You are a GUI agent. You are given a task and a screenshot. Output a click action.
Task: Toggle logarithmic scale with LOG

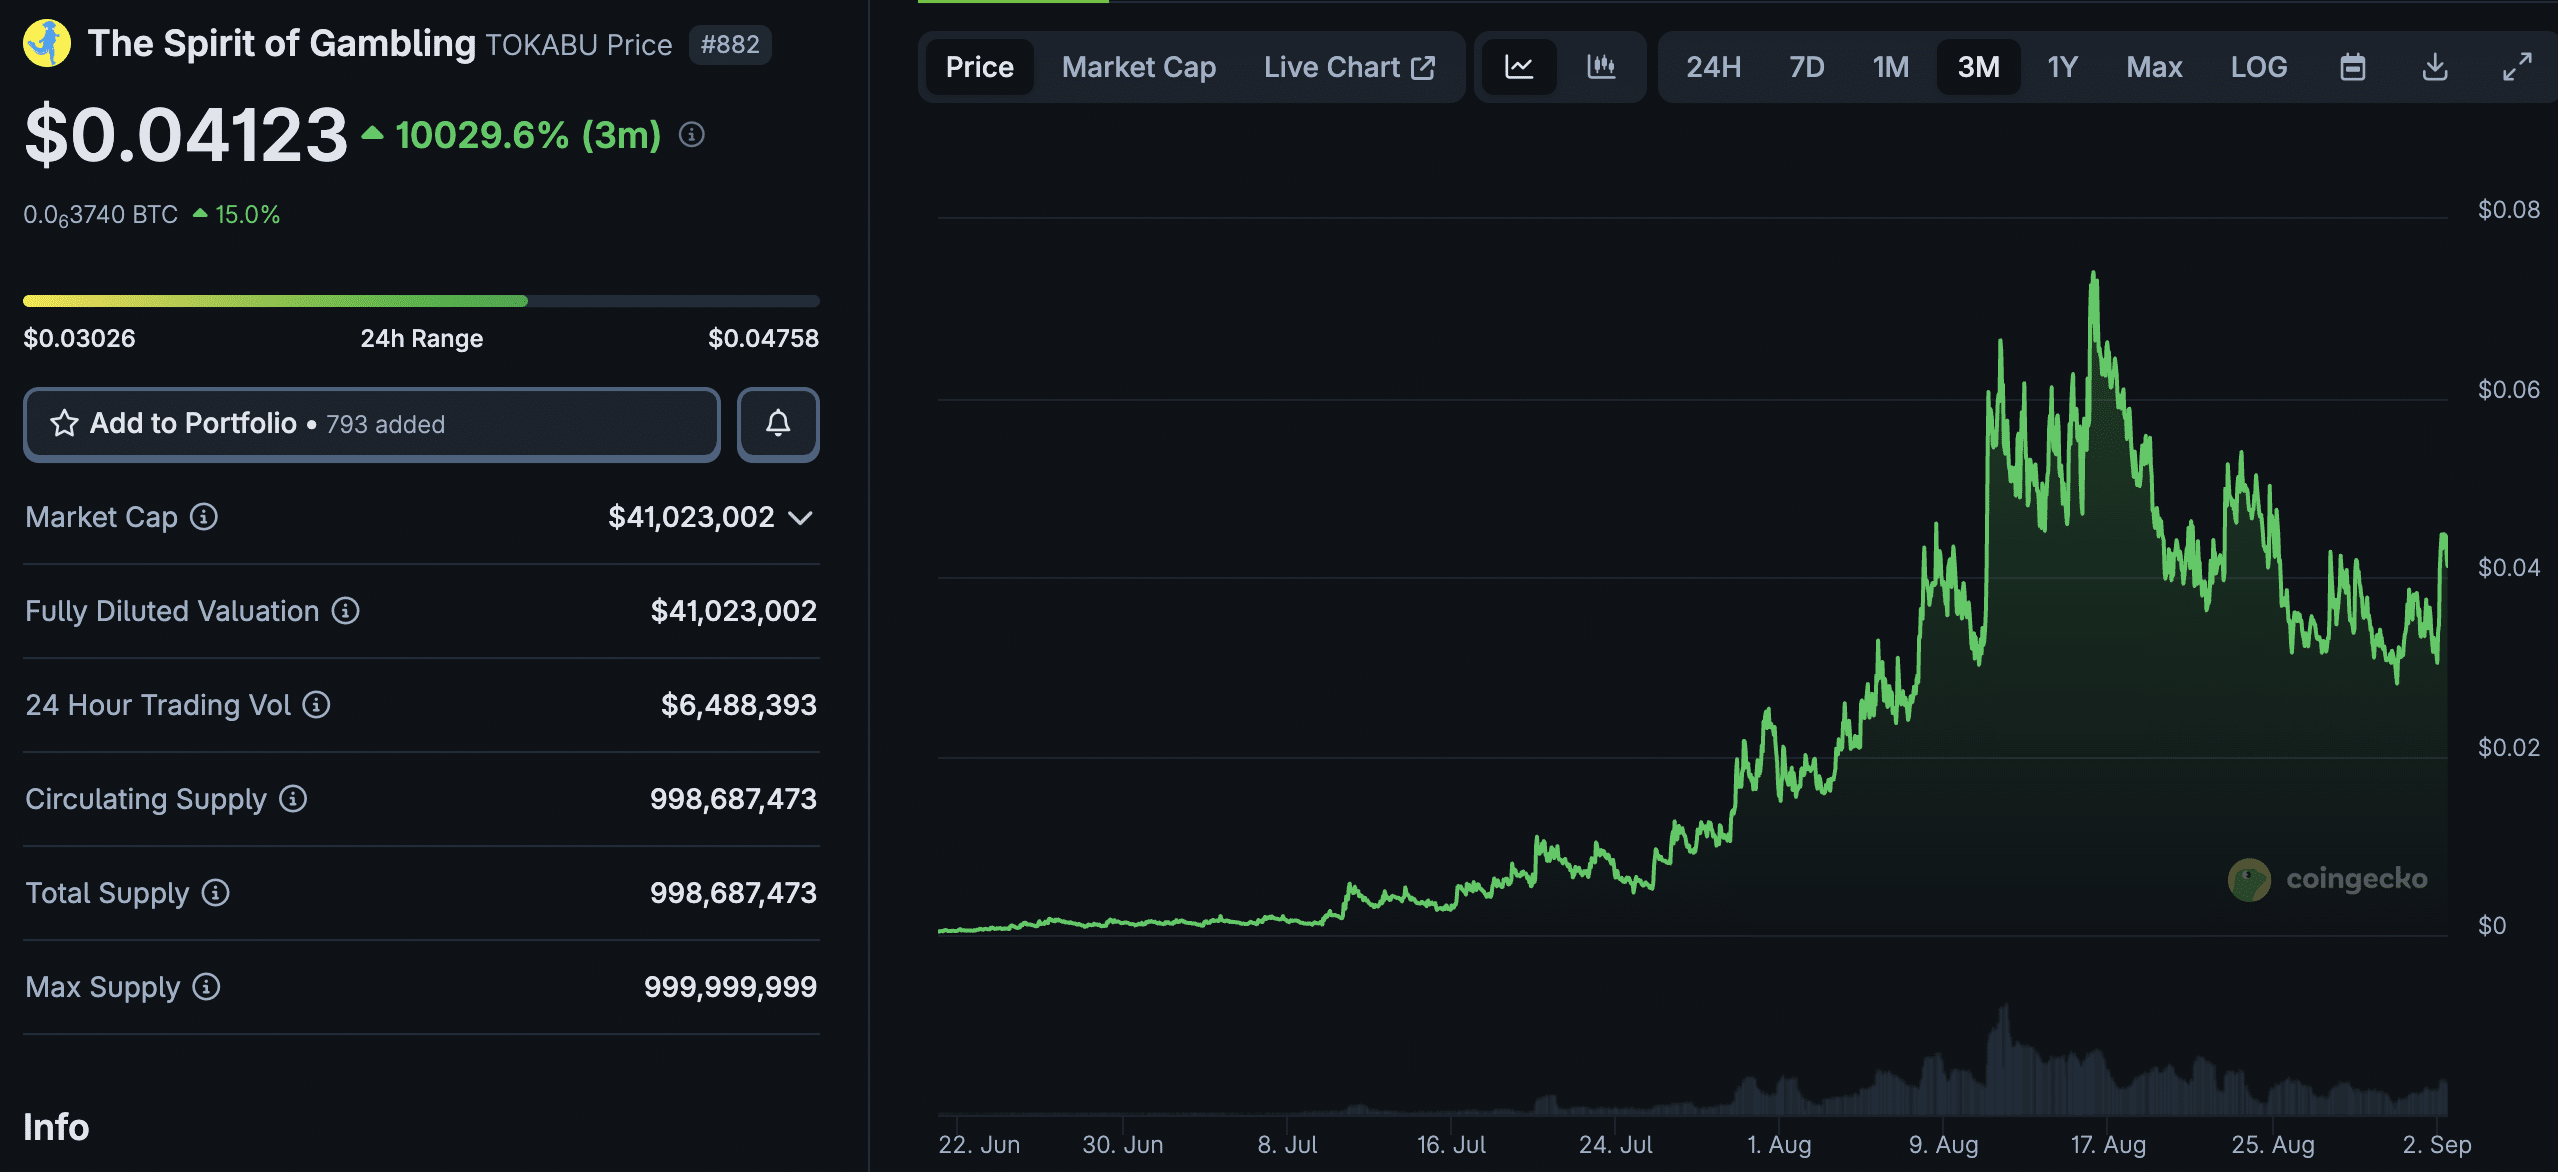click(x=2259, y=66)
